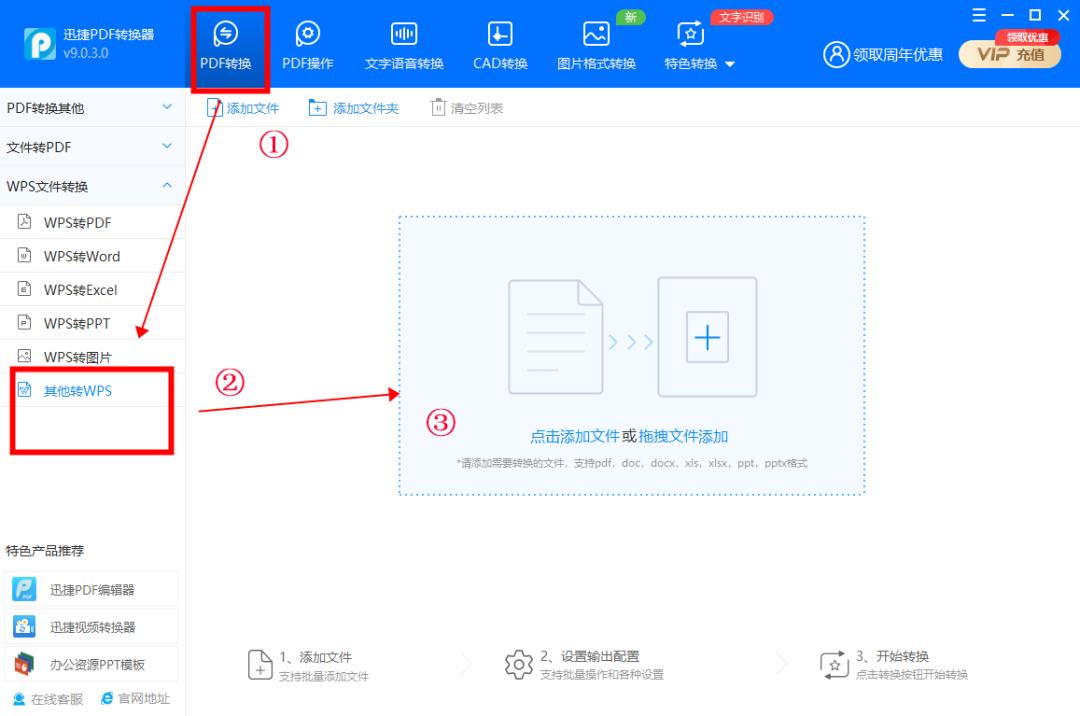Click the 迅捷PDF转换器 app logo

click(x=39, y=44)
